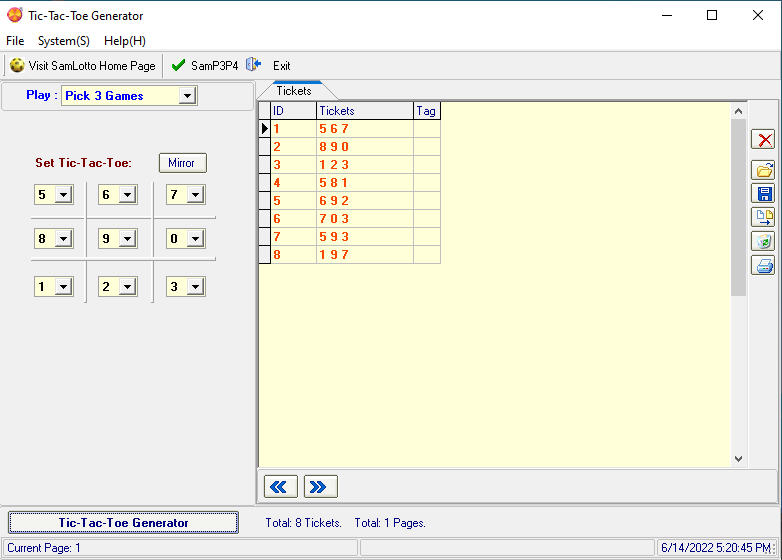The image size is (782, 560).
Task: Click the recycle bin clear icon
Action: [x=763, y=241]
